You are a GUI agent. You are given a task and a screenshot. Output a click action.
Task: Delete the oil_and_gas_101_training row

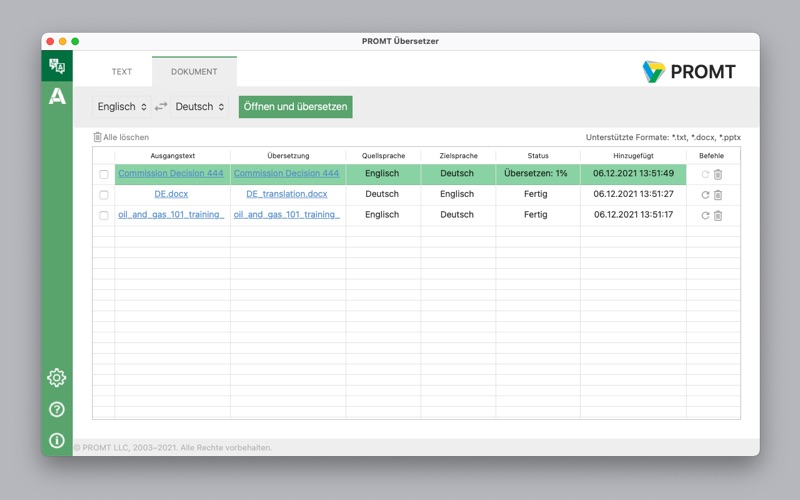718,215
